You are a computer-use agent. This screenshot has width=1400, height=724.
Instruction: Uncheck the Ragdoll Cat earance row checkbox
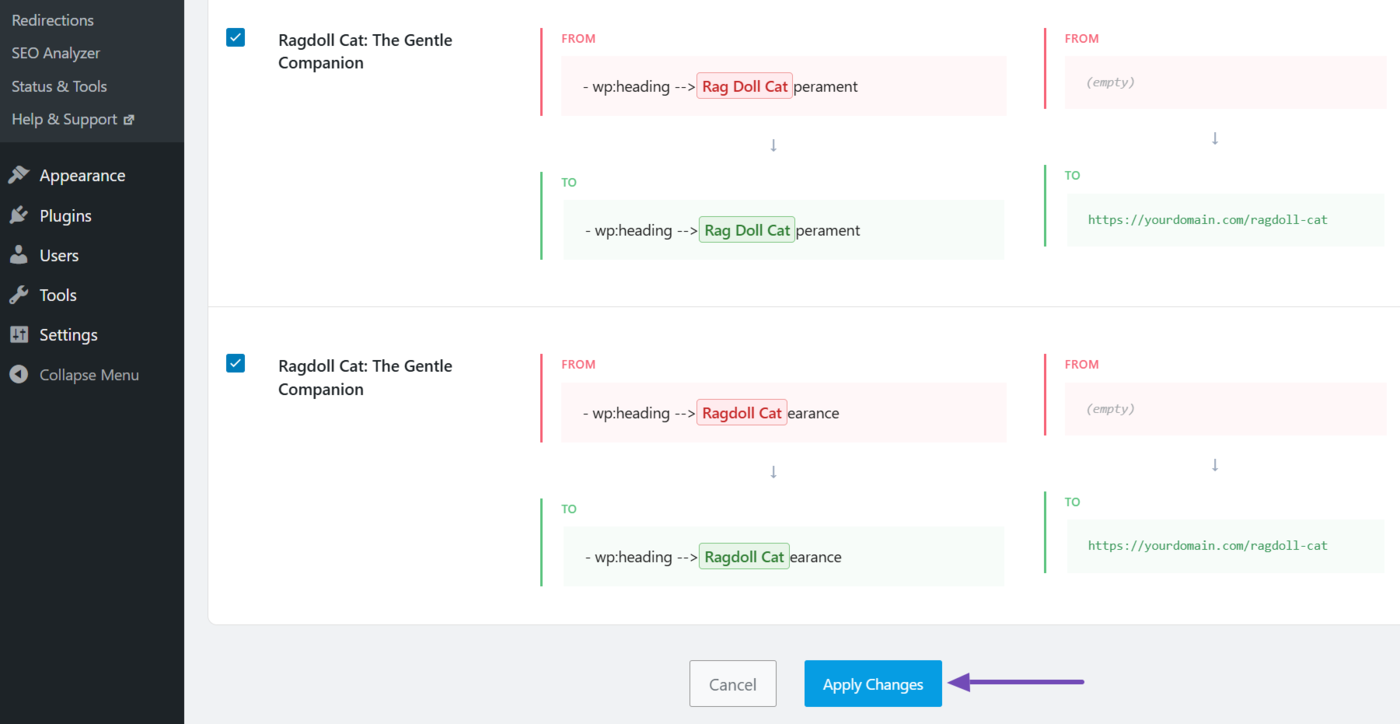[235, 363]
